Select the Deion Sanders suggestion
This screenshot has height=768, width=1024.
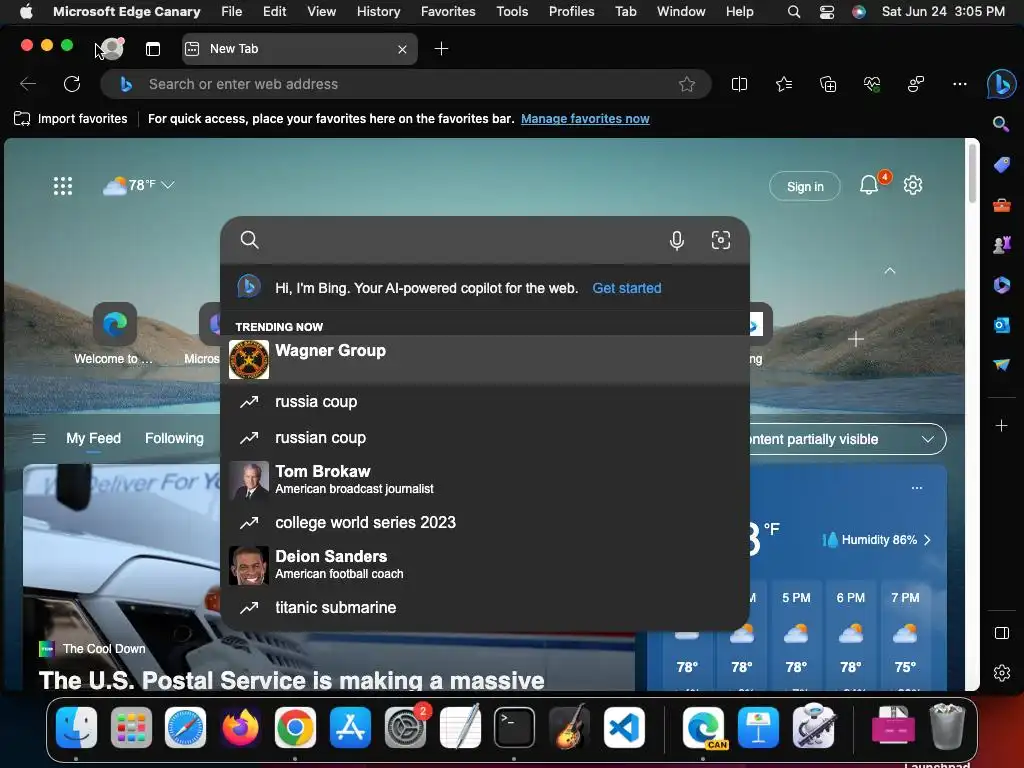(485, 565)
